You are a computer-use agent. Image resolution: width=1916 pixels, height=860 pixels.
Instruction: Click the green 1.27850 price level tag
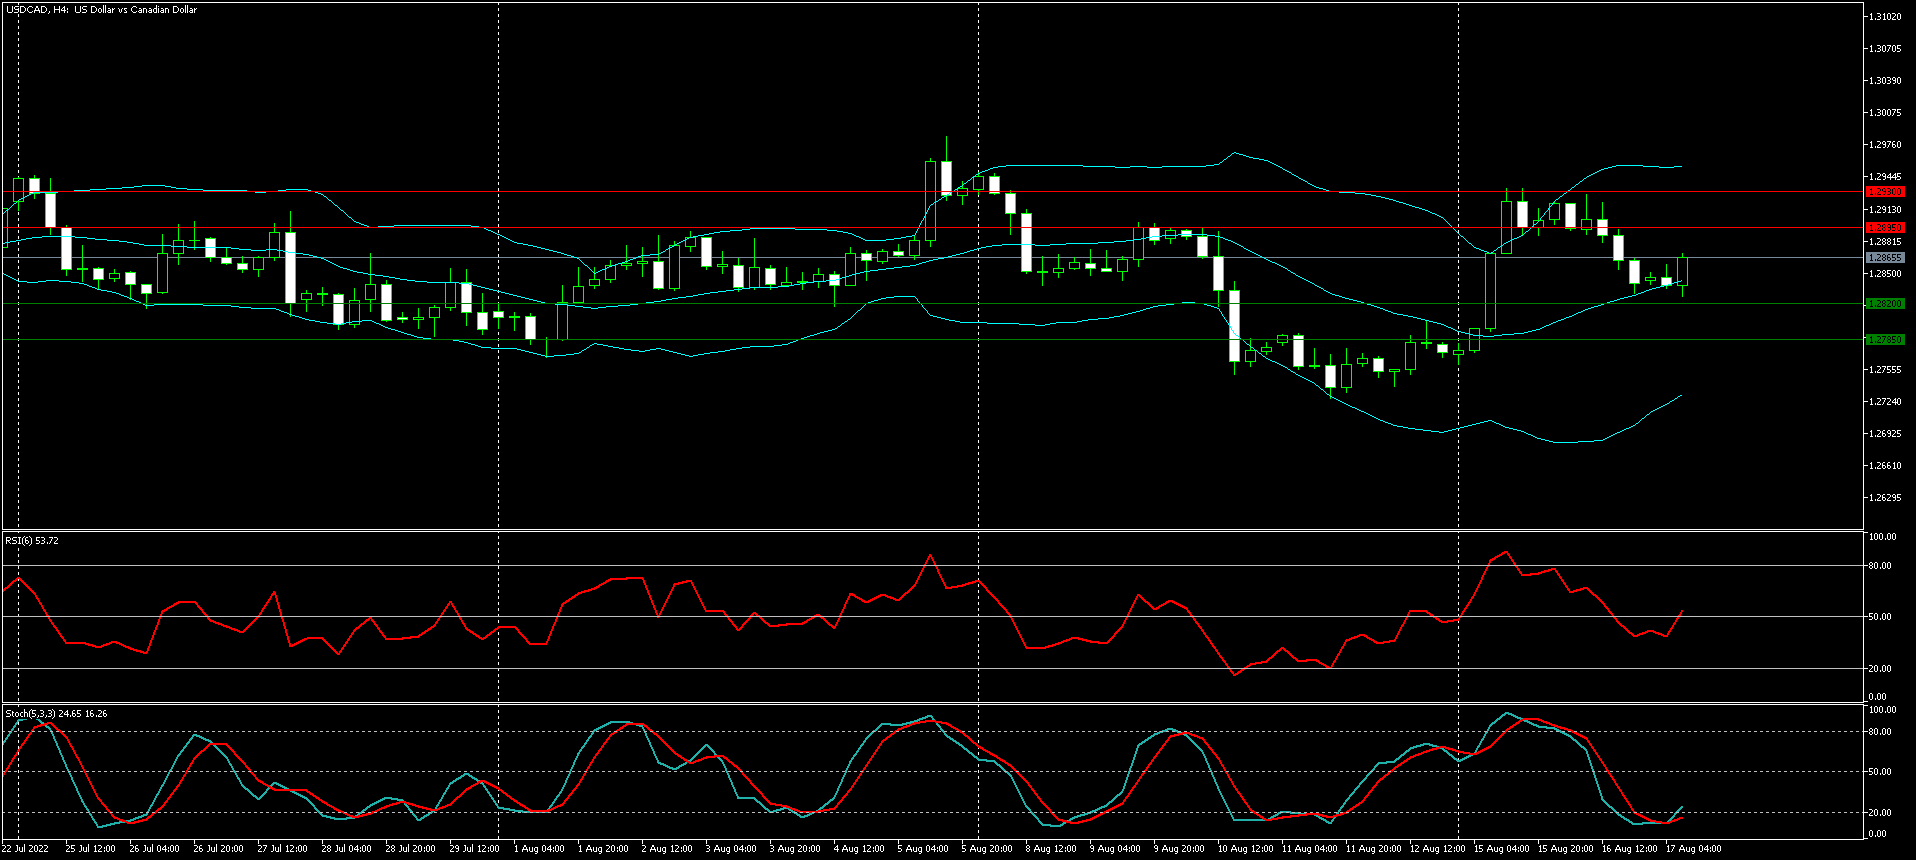pyautogui.click(x=1885, y=340)
